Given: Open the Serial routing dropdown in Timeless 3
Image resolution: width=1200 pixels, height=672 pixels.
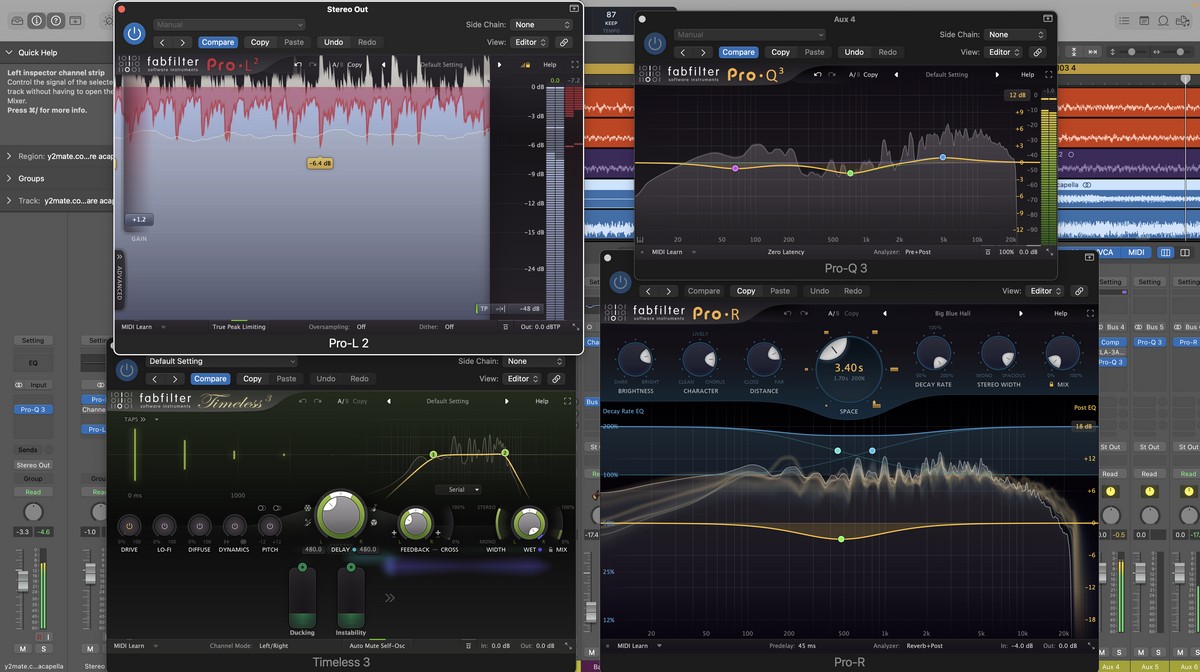Looking at the screenshot, I should (x=458, y=489).
